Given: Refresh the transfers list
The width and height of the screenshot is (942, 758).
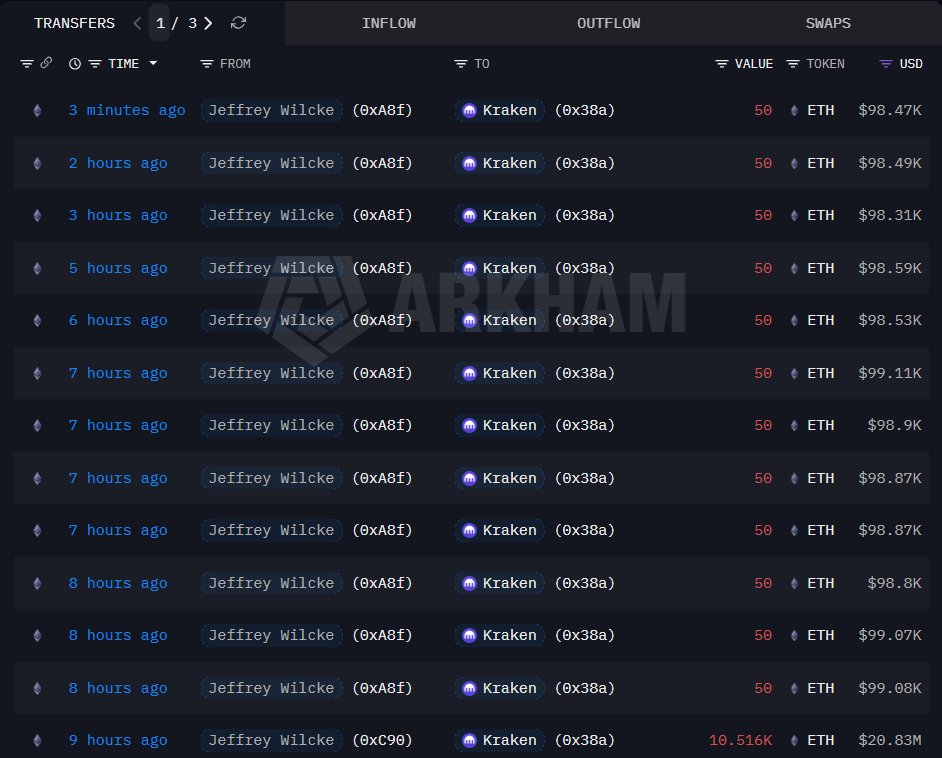Looking at the screenshot, I should pos(239,23).
